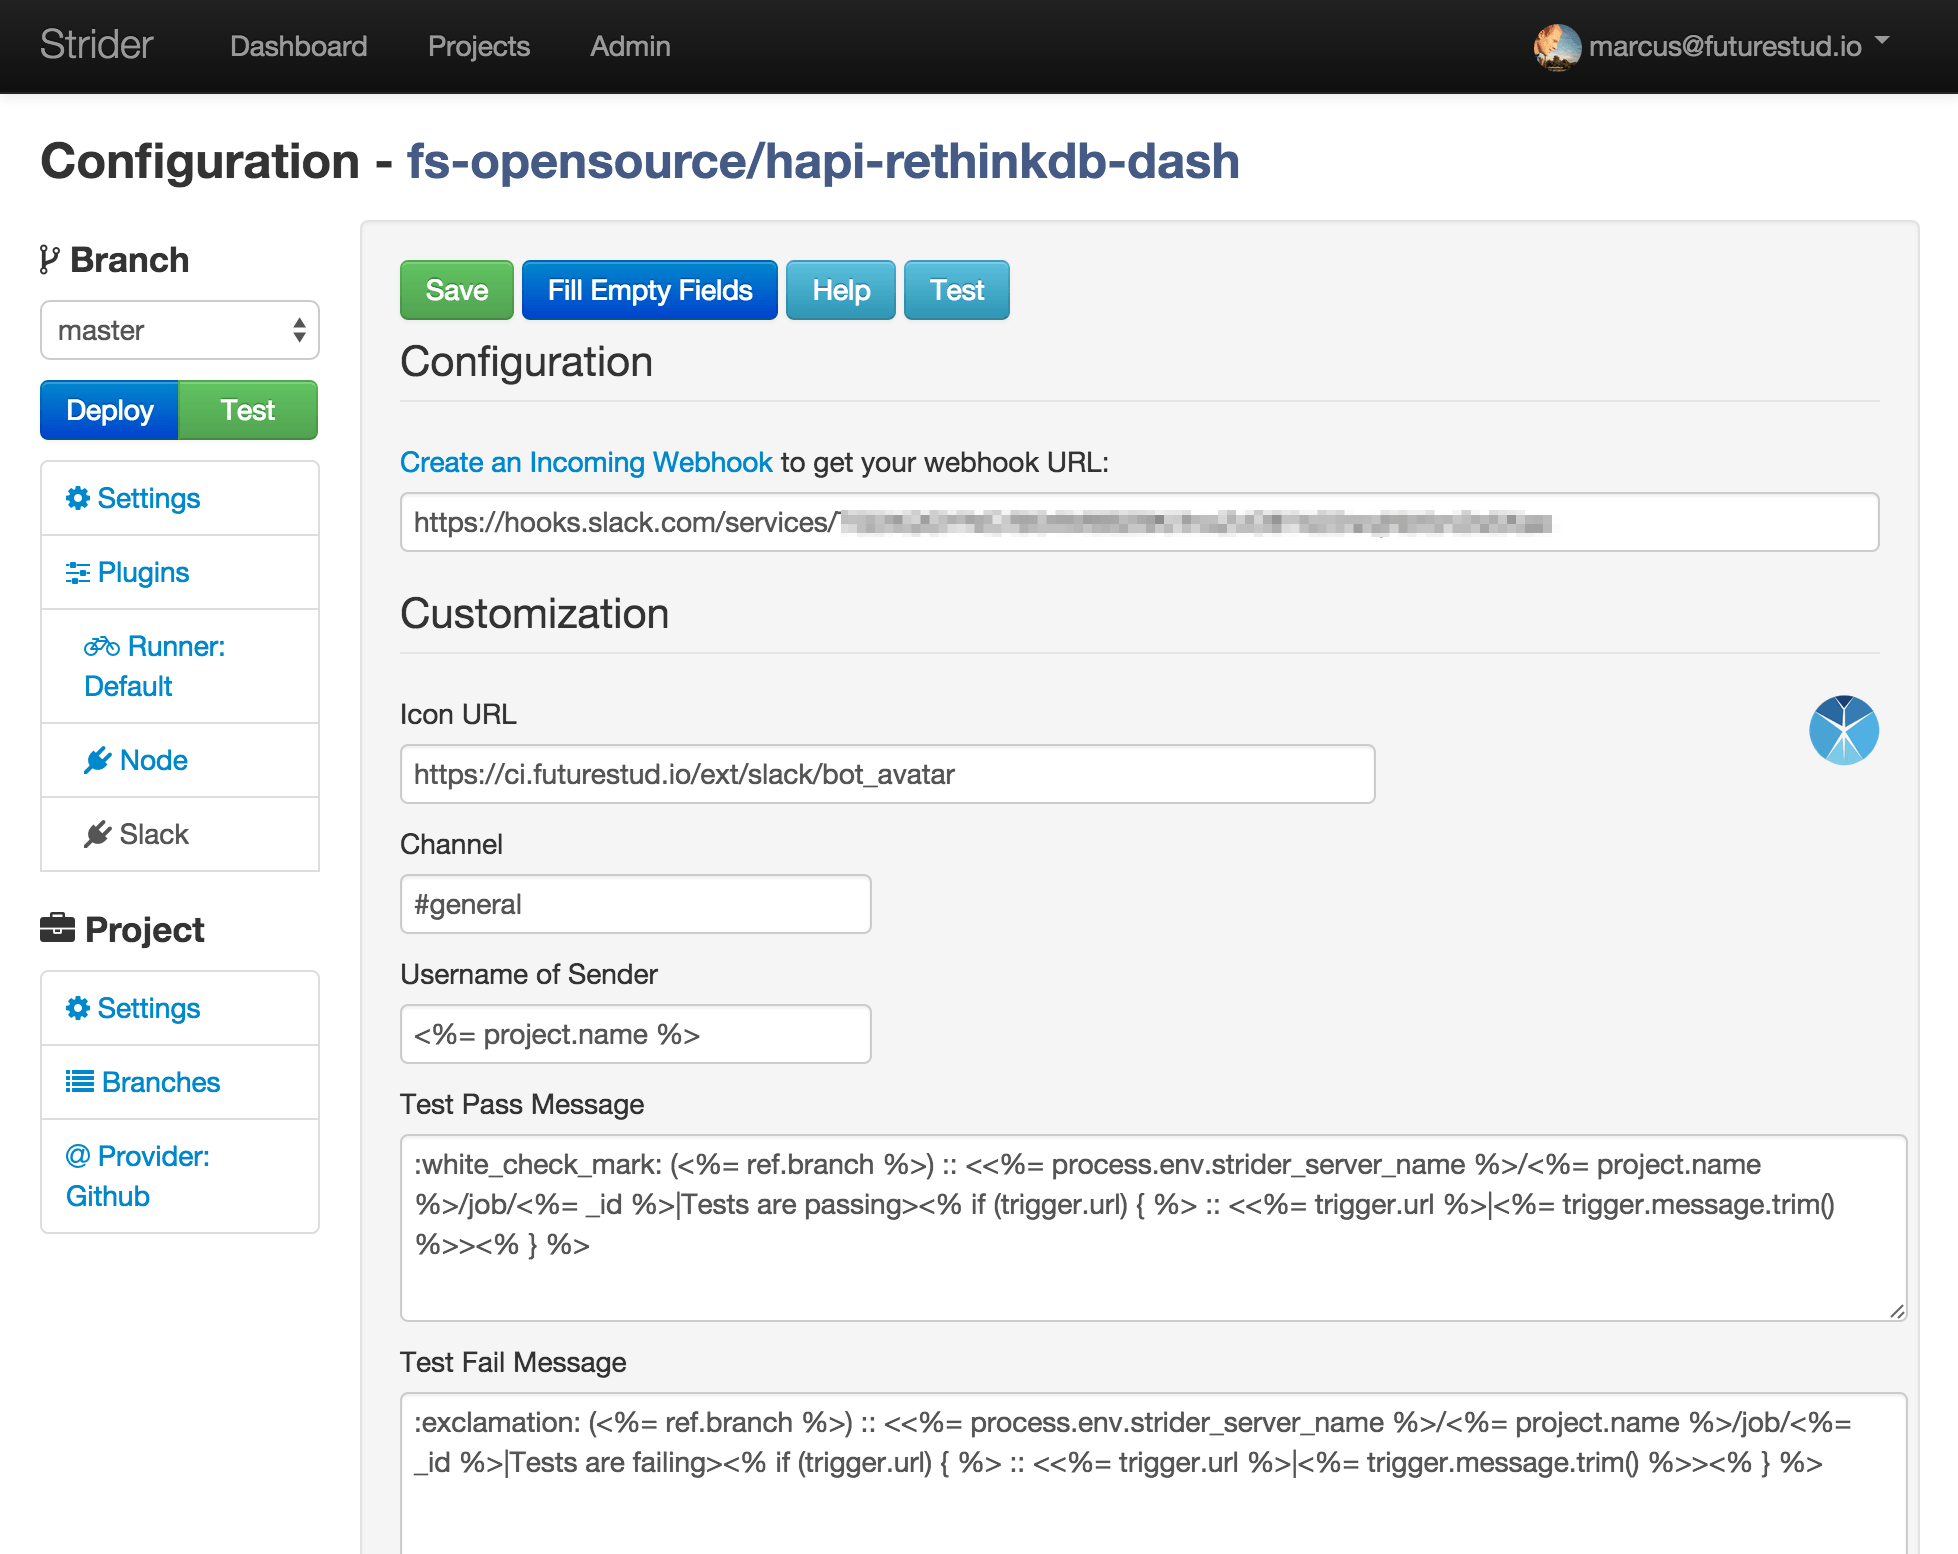Screen dimensions: 1958x1554
Task: Click the bot avatar preview image
Action: click(x=1844, y=730)
